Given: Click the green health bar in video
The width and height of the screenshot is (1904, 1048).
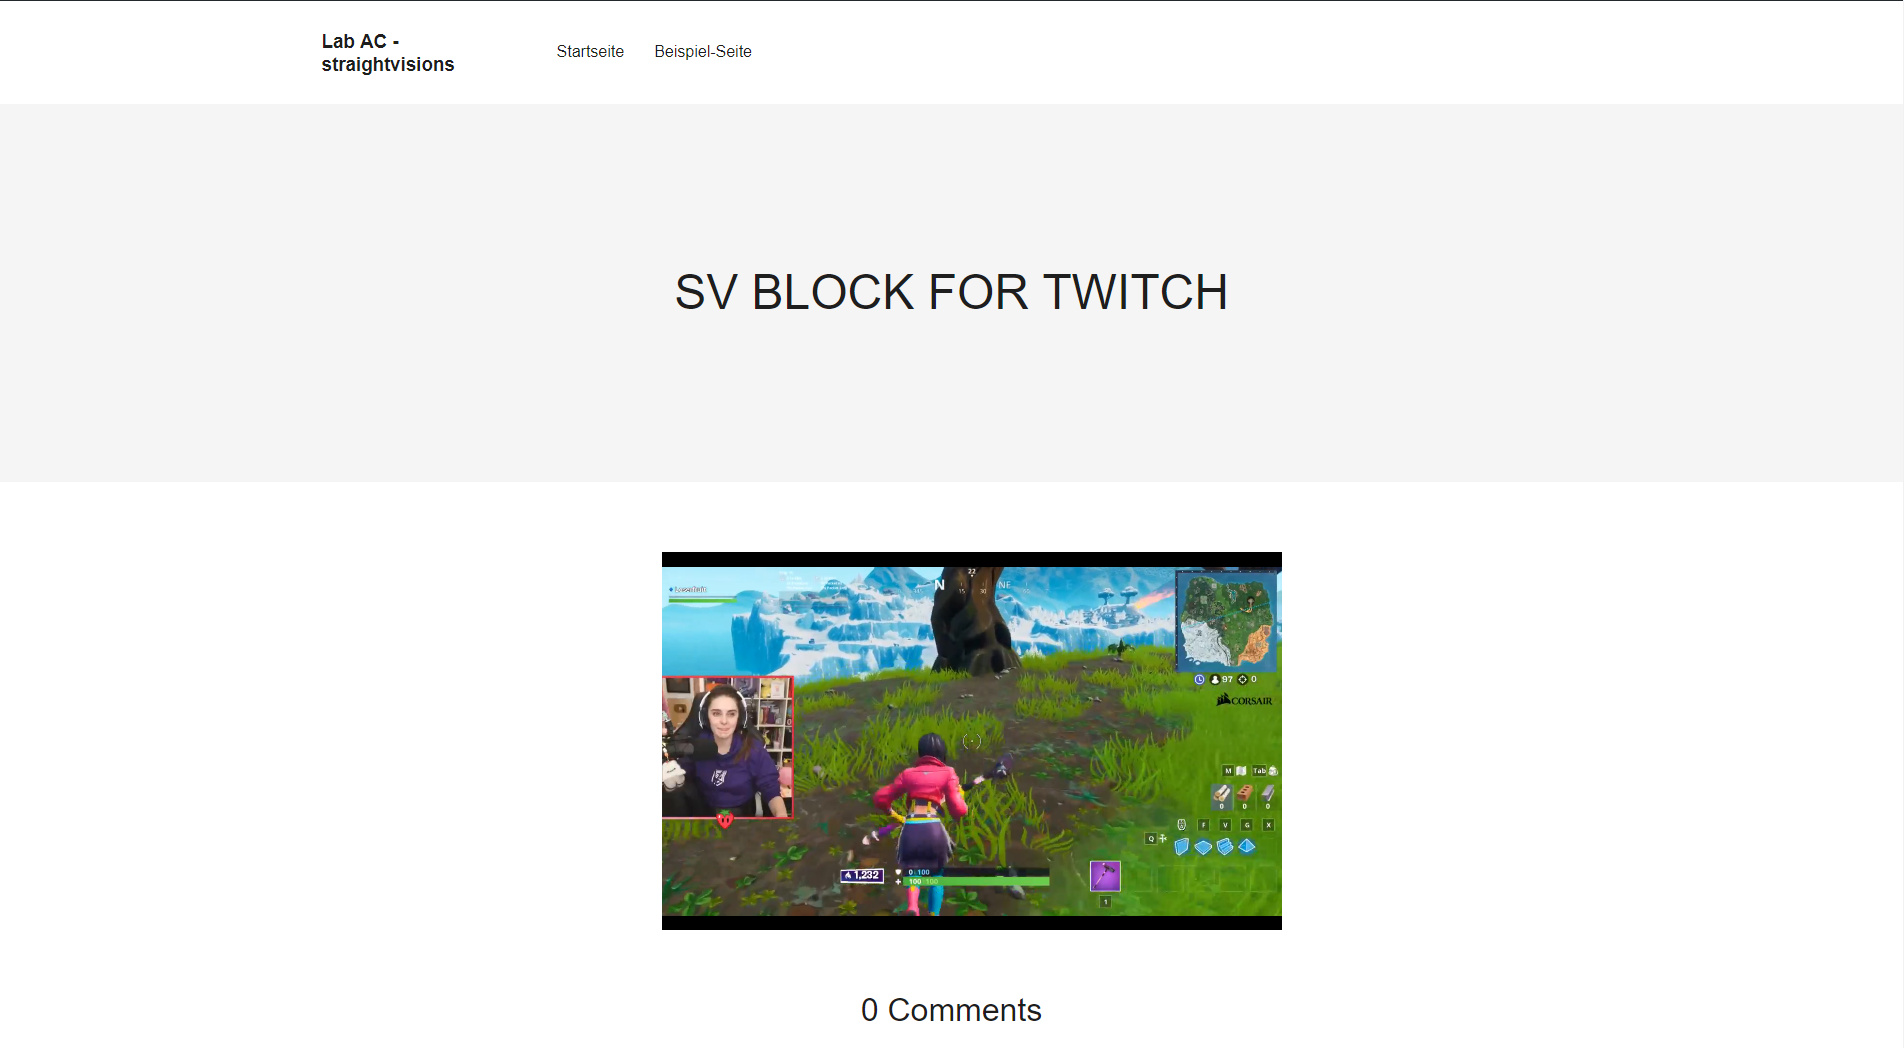Looking at the screenshot, I should (977, 881).
